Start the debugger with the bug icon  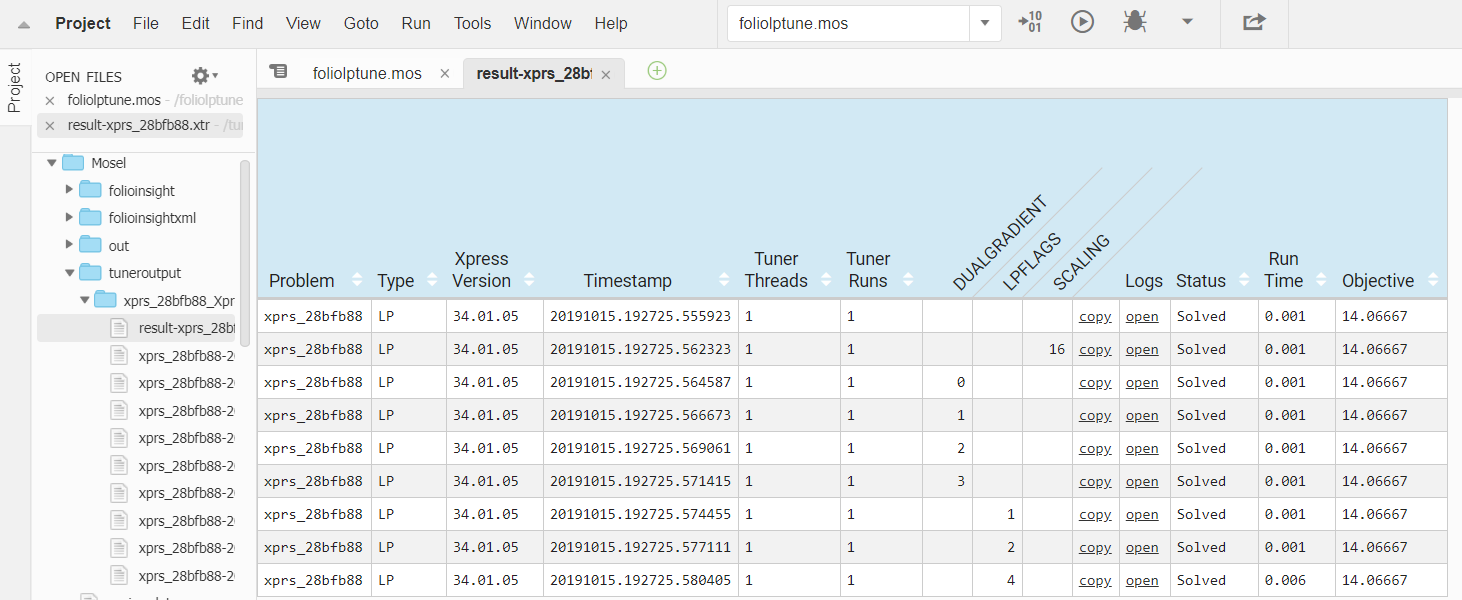(x=1135, y=22)
